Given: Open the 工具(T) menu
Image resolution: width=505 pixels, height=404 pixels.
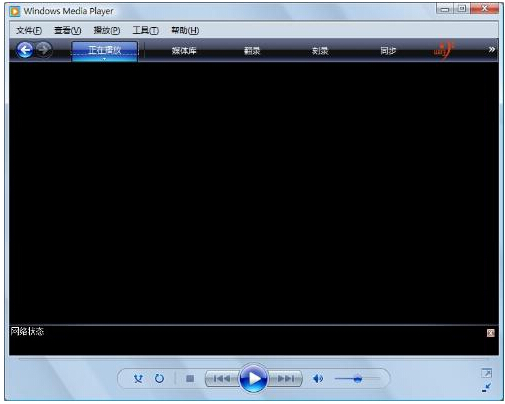Looking at the screenshot, I should click(x=146, y=31).
